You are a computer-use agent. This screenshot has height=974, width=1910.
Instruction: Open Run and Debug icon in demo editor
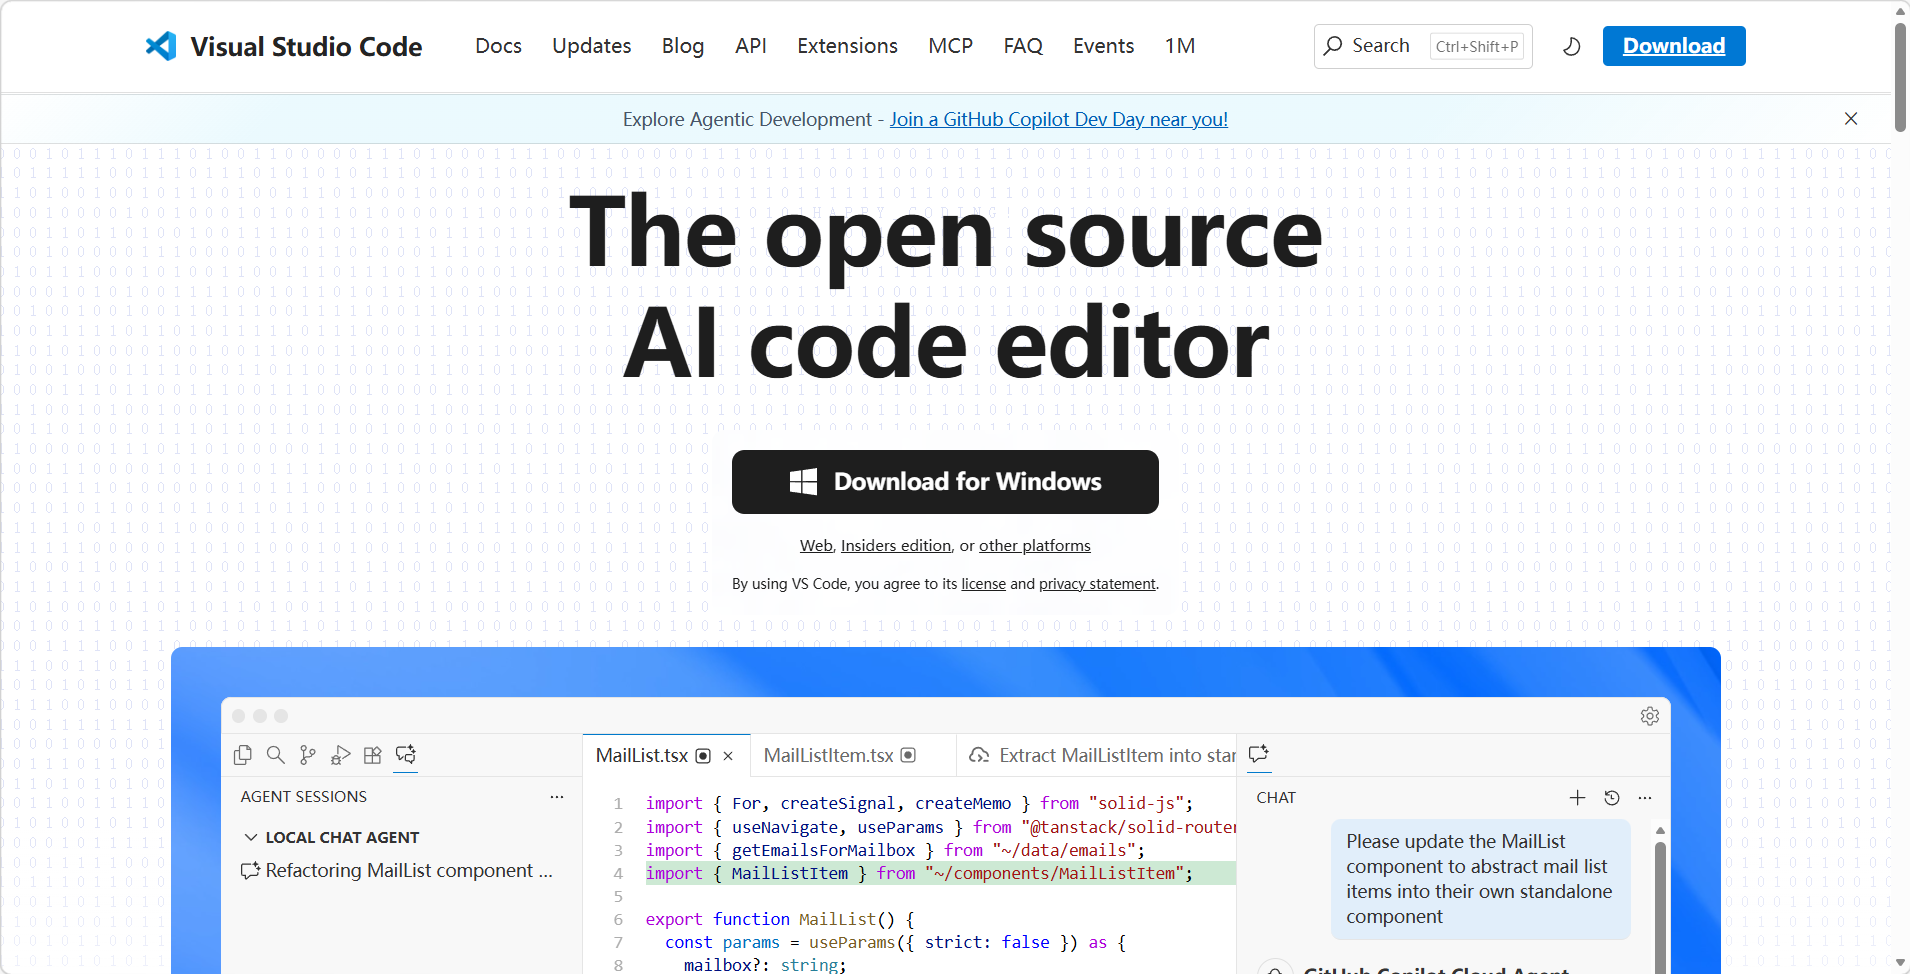coord(341,755)
